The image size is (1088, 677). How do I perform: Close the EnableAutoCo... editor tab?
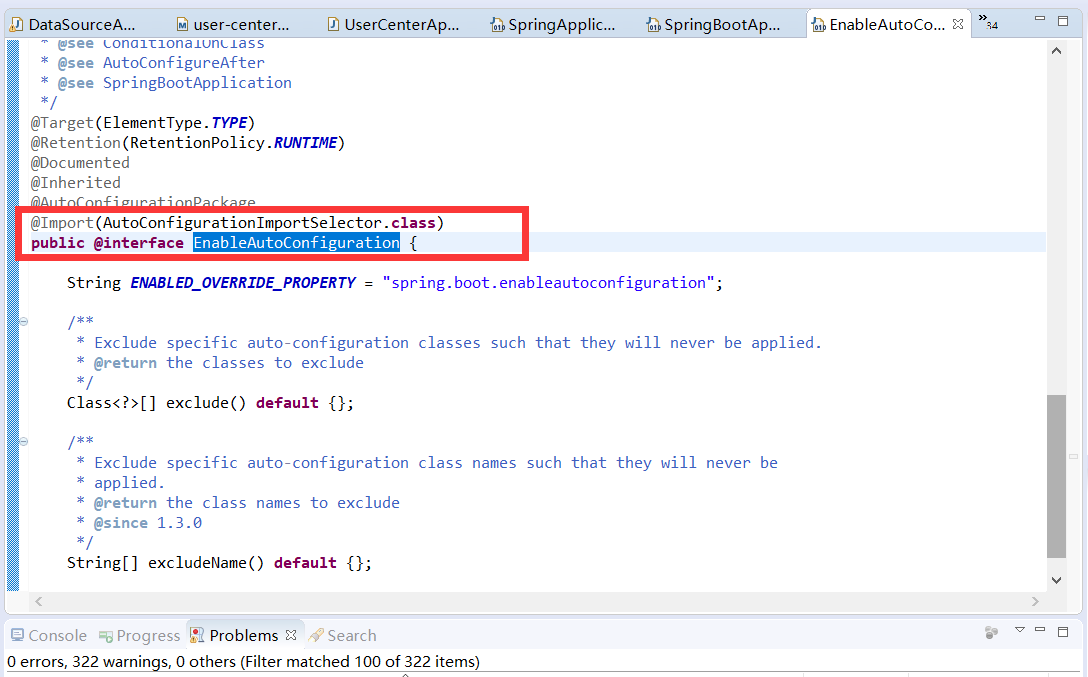point(958,24)
